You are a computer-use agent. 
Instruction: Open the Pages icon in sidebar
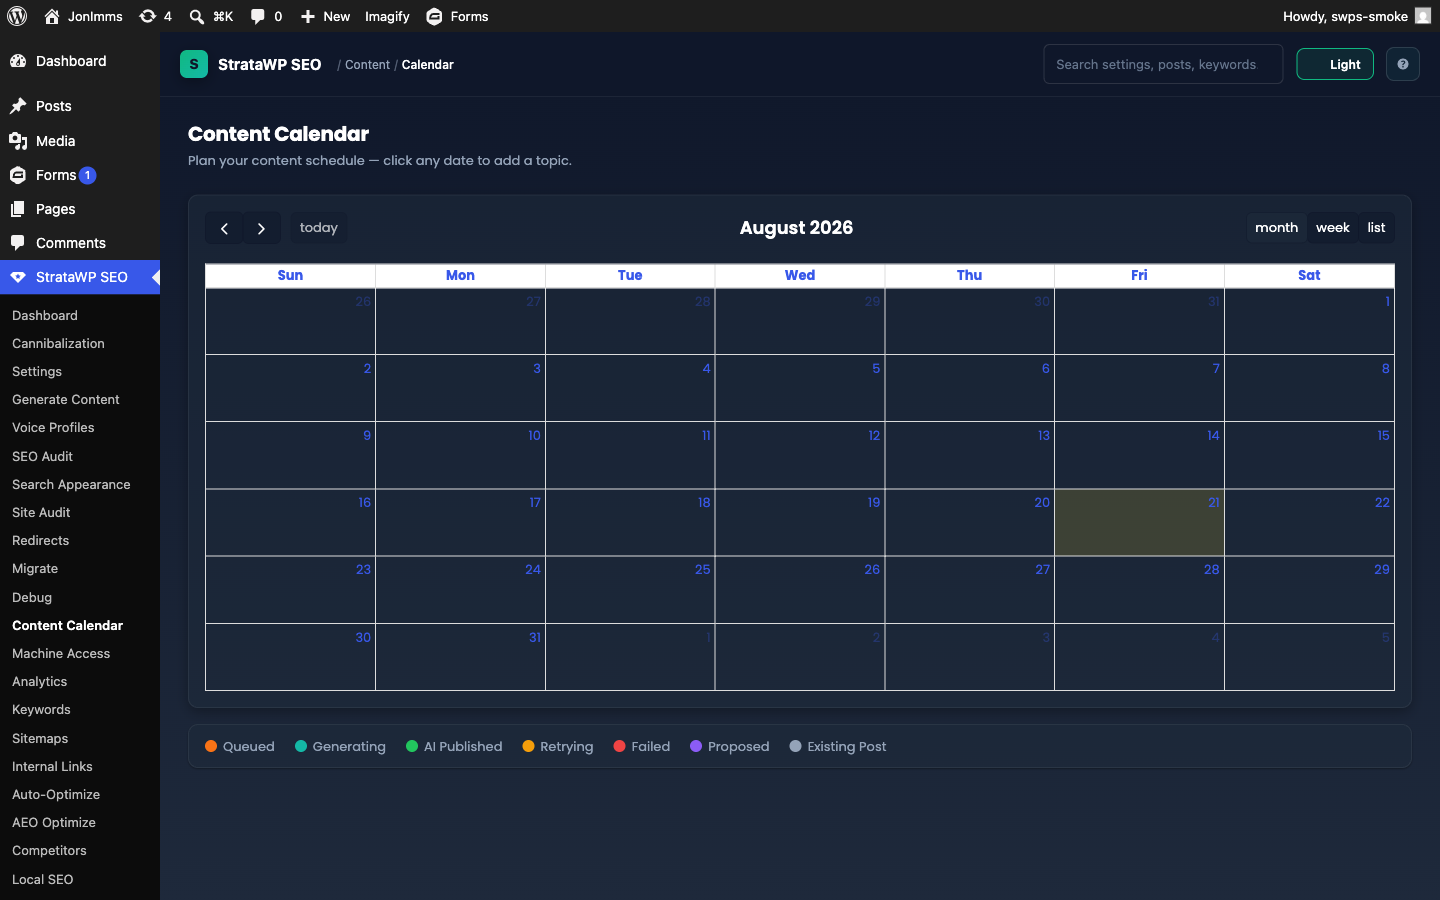(x=18, y=209)
